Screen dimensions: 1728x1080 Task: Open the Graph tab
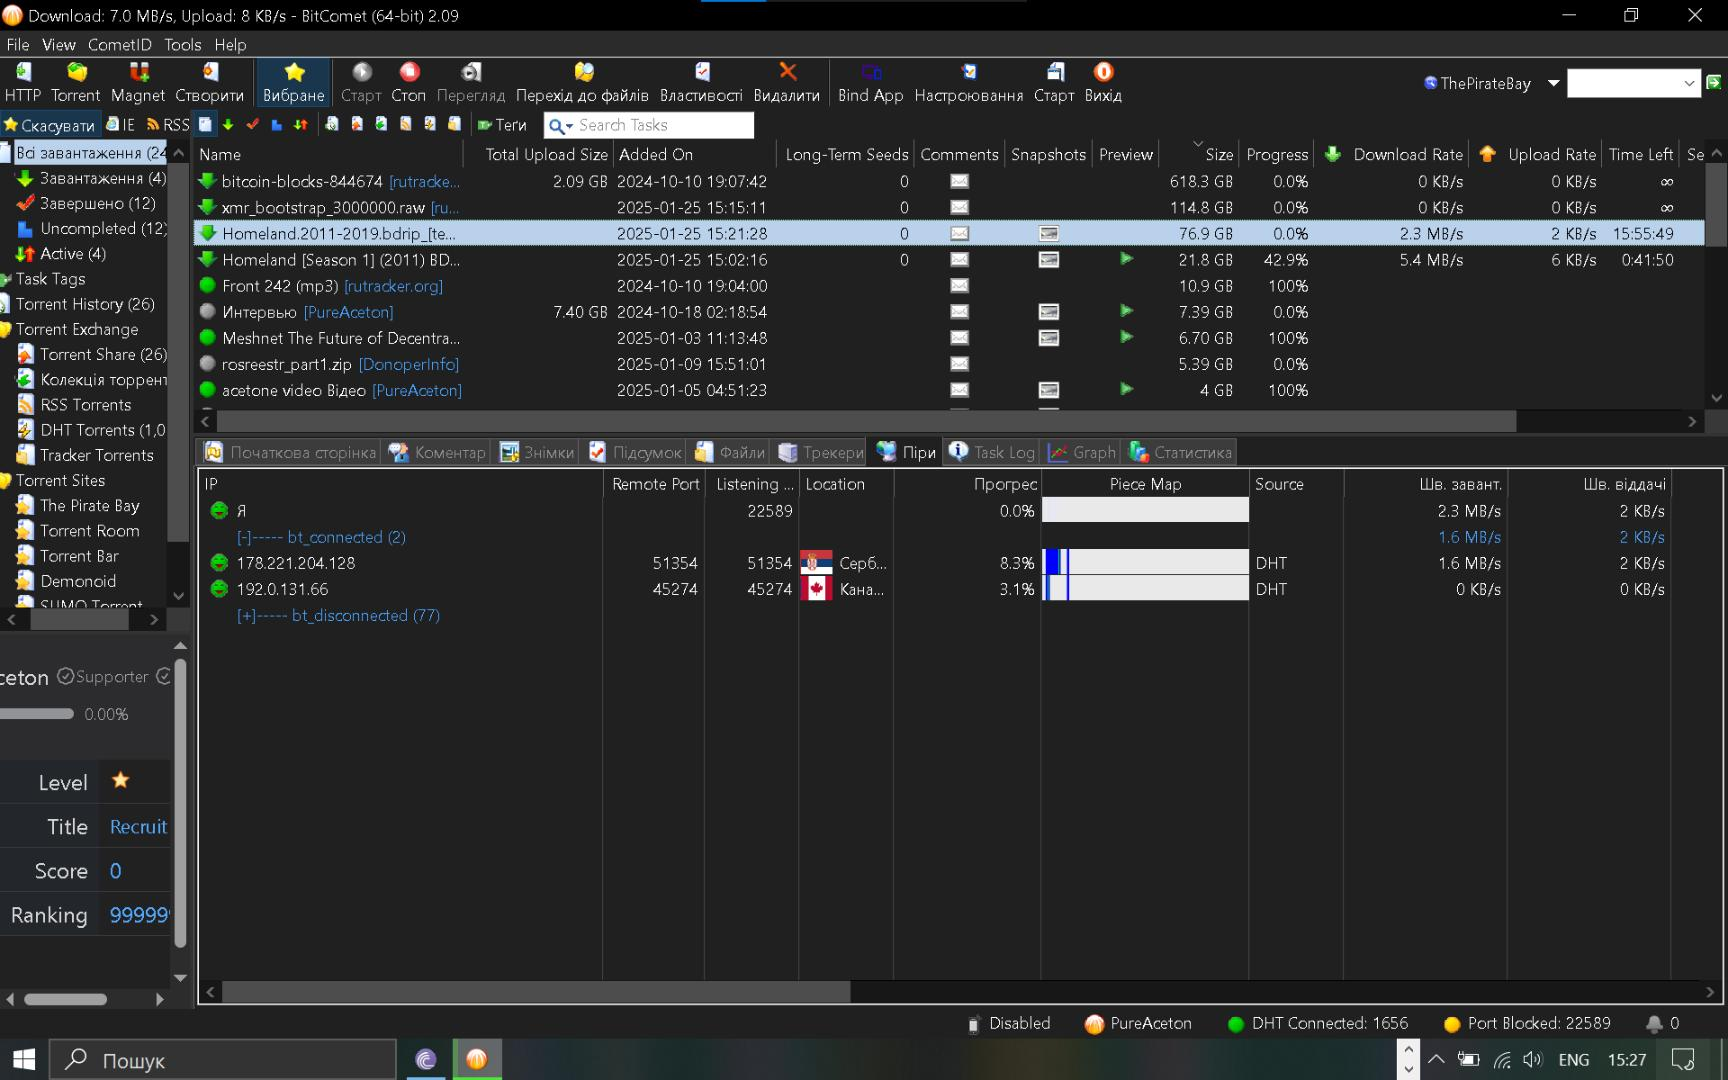[x=1082, y=453]
